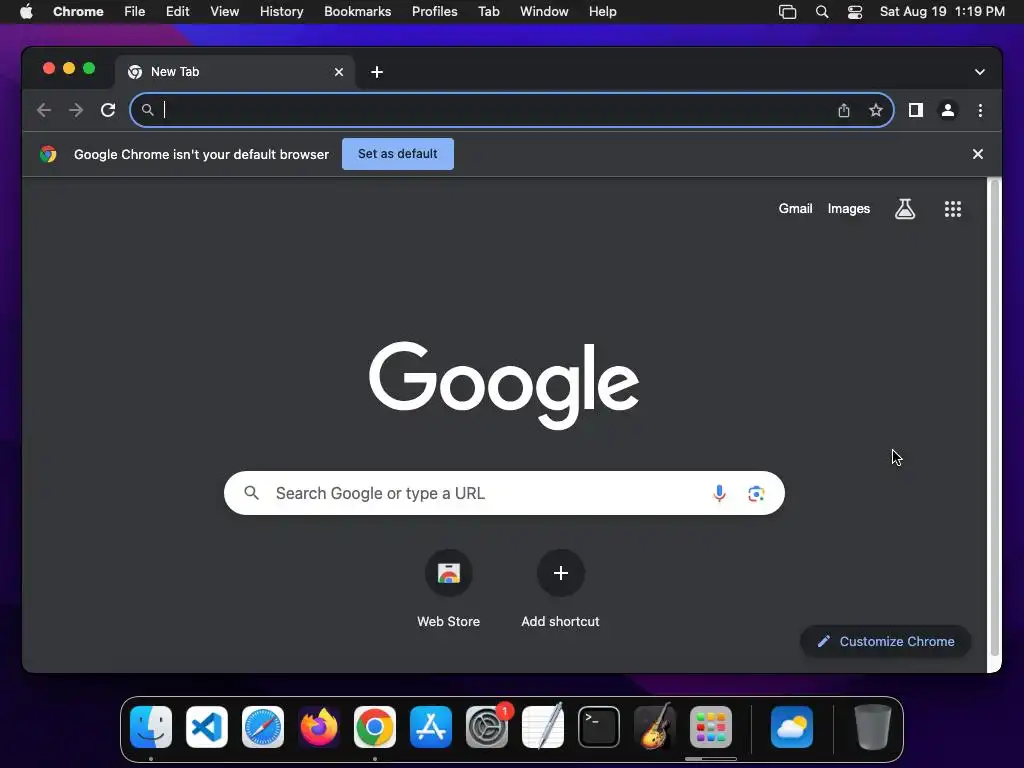Open the Chrome application menu

[x=78, y=12]
